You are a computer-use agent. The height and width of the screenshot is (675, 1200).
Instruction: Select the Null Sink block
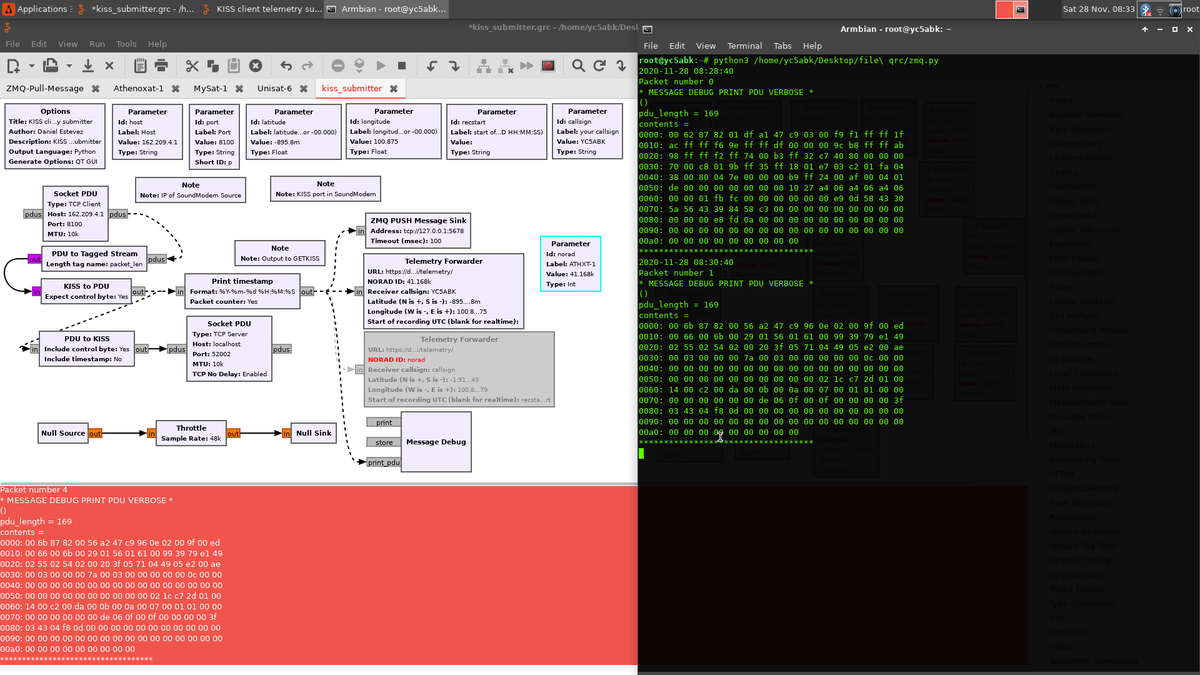(314, 433)
